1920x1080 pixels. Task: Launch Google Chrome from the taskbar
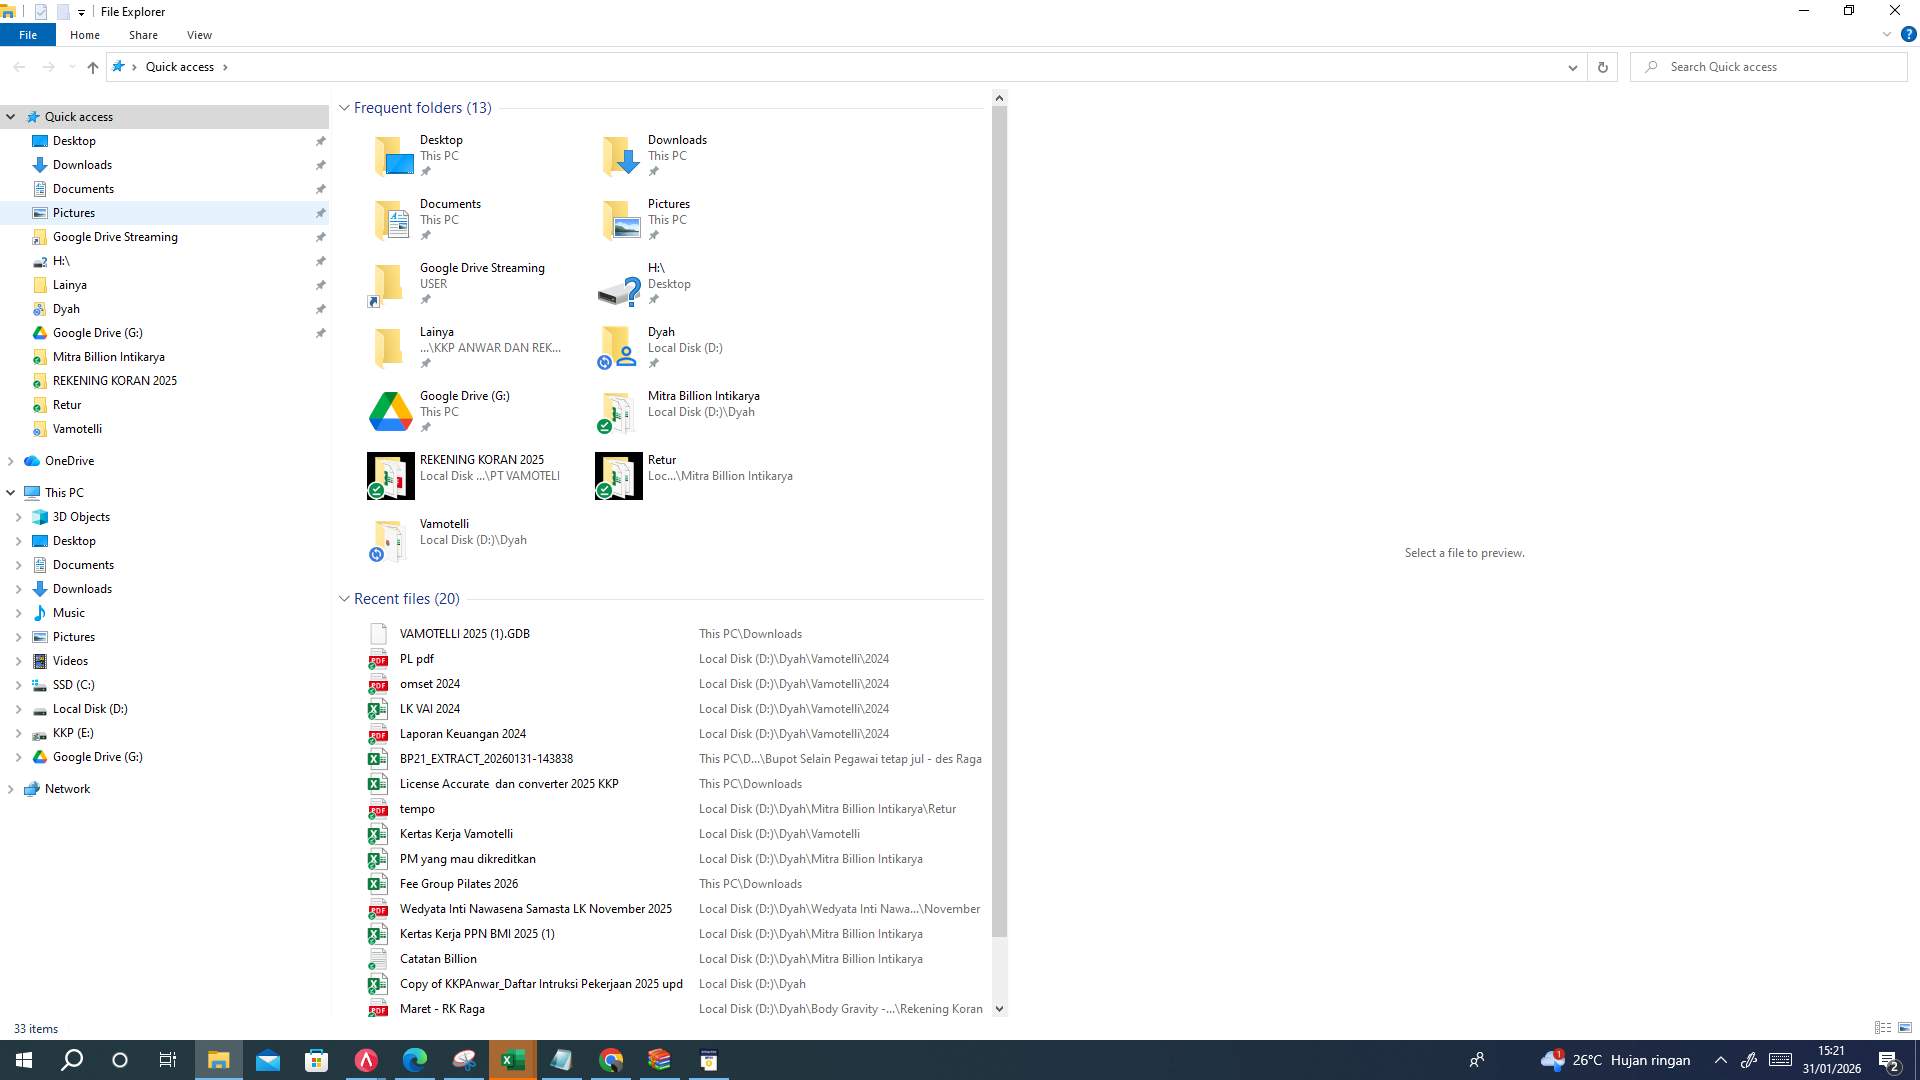click(x=610, y=1059)
